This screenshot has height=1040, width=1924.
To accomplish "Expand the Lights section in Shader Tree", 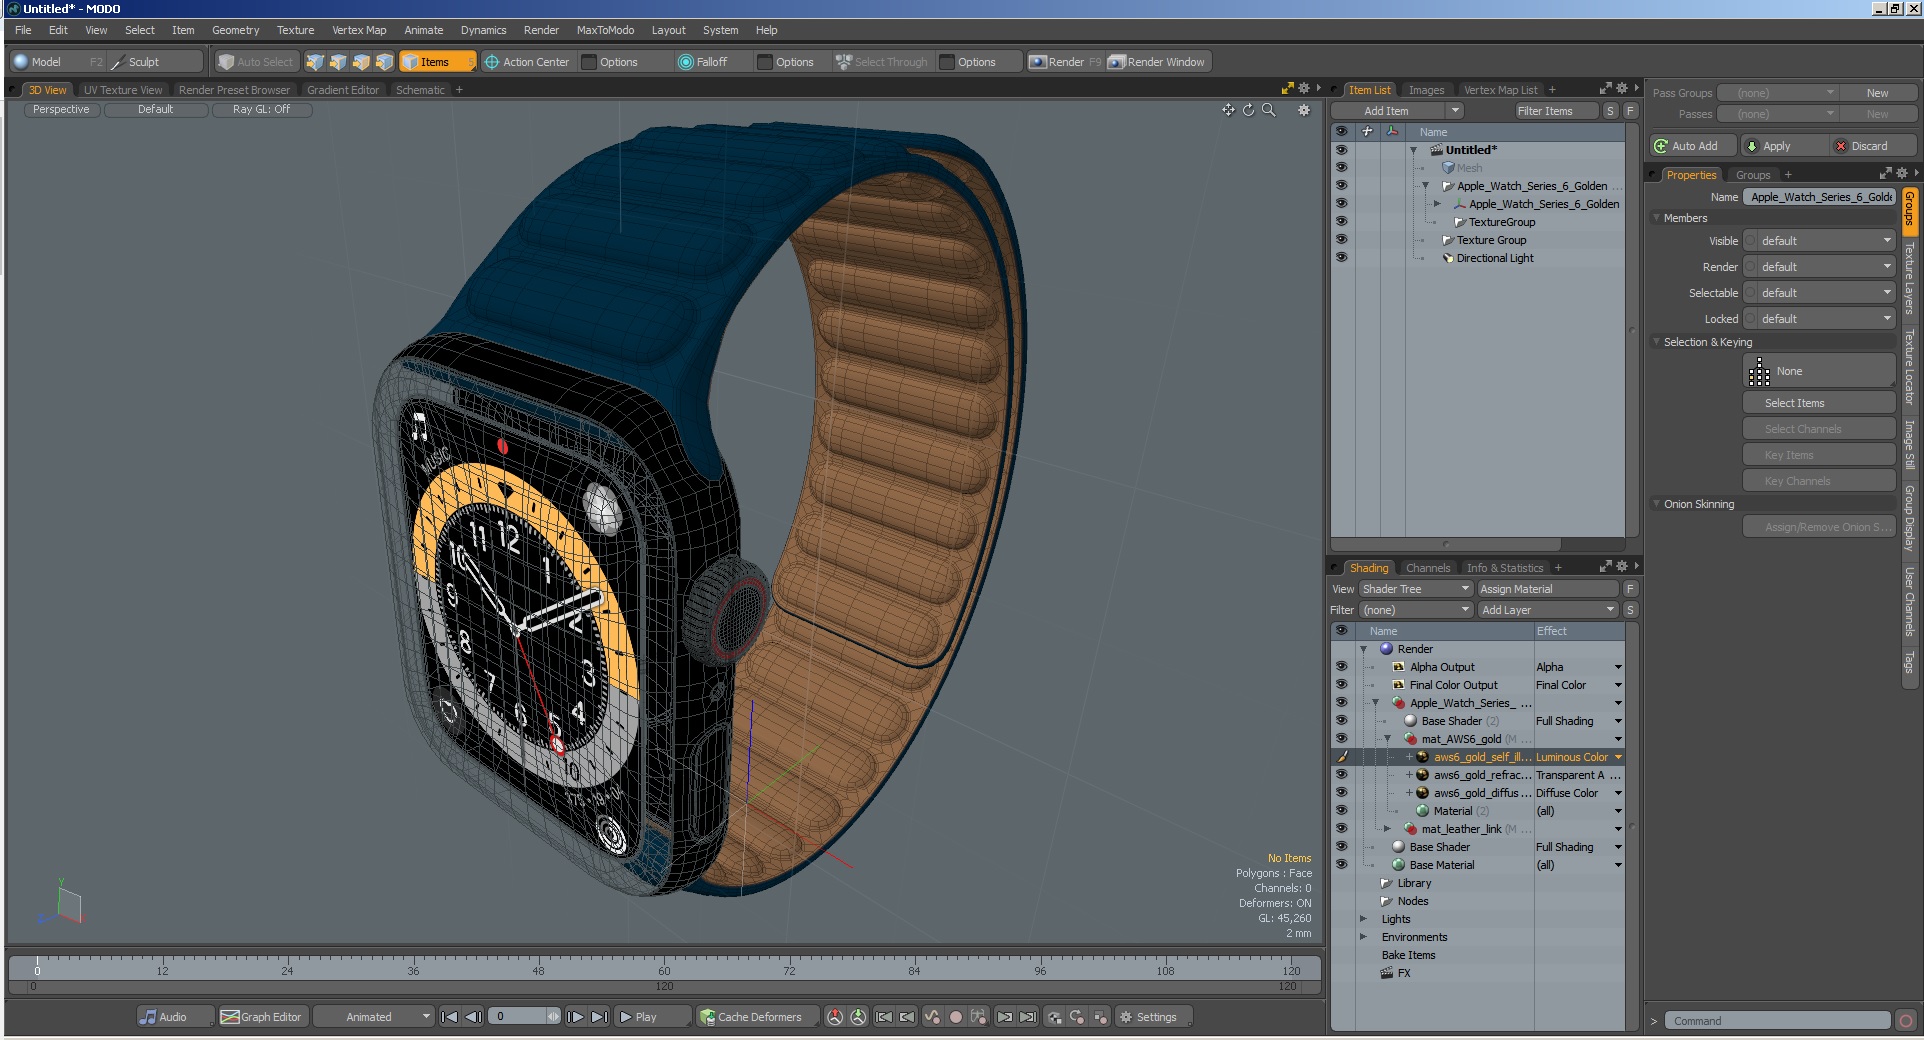I will coord(1363,919).
